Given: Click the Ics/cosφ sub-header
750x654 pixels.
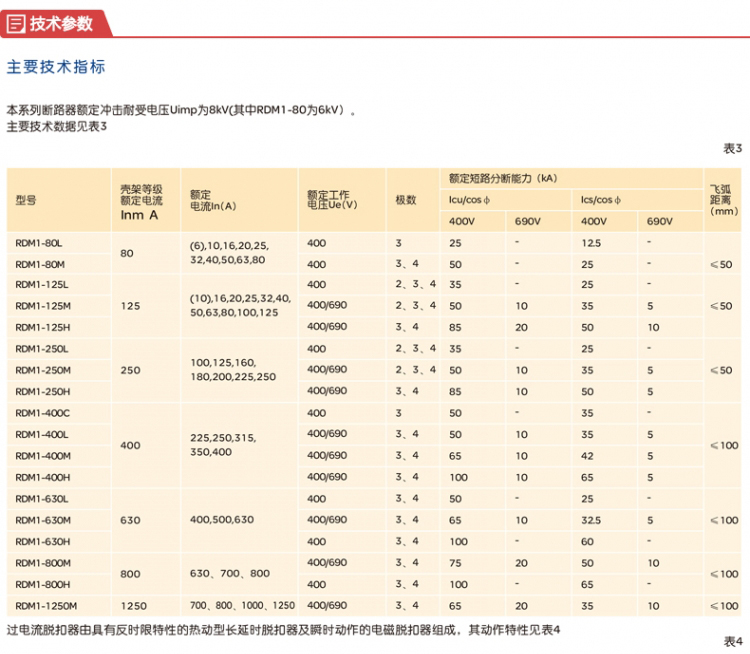Looking at the screenshot, I should [602, 200].
